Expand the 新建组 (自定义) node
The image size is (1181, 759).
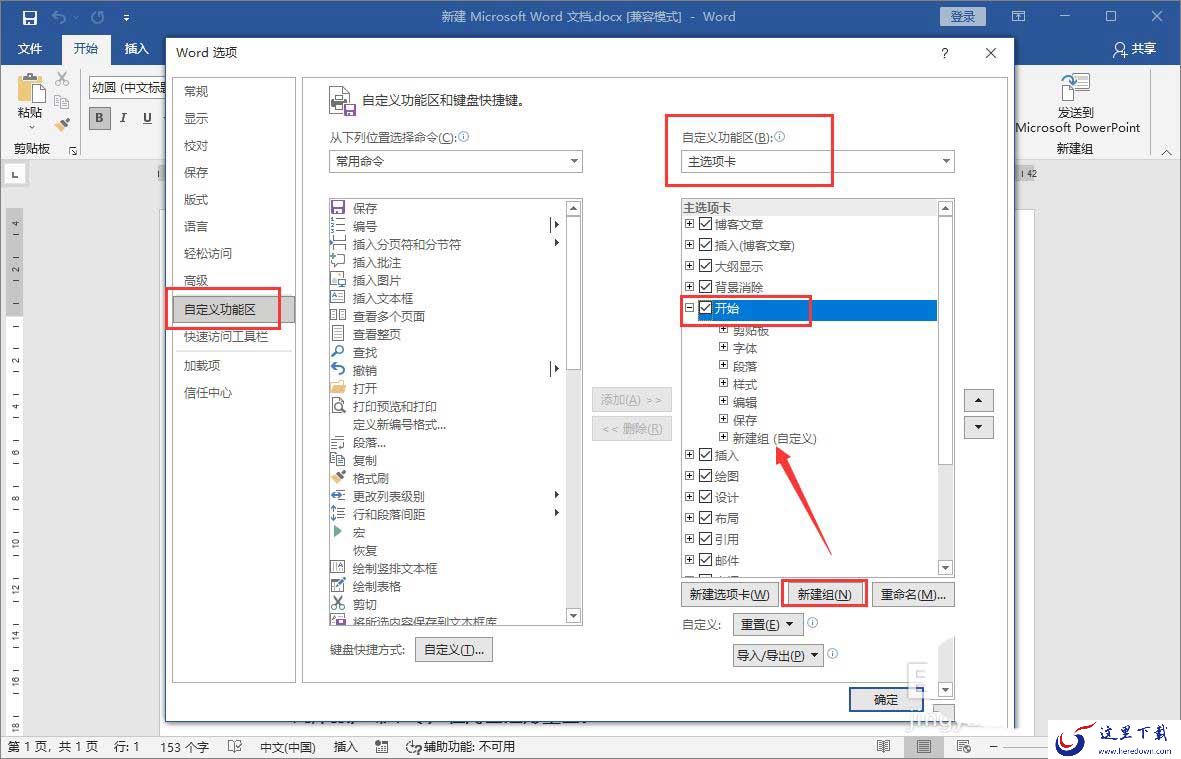[x=723, y=437]
